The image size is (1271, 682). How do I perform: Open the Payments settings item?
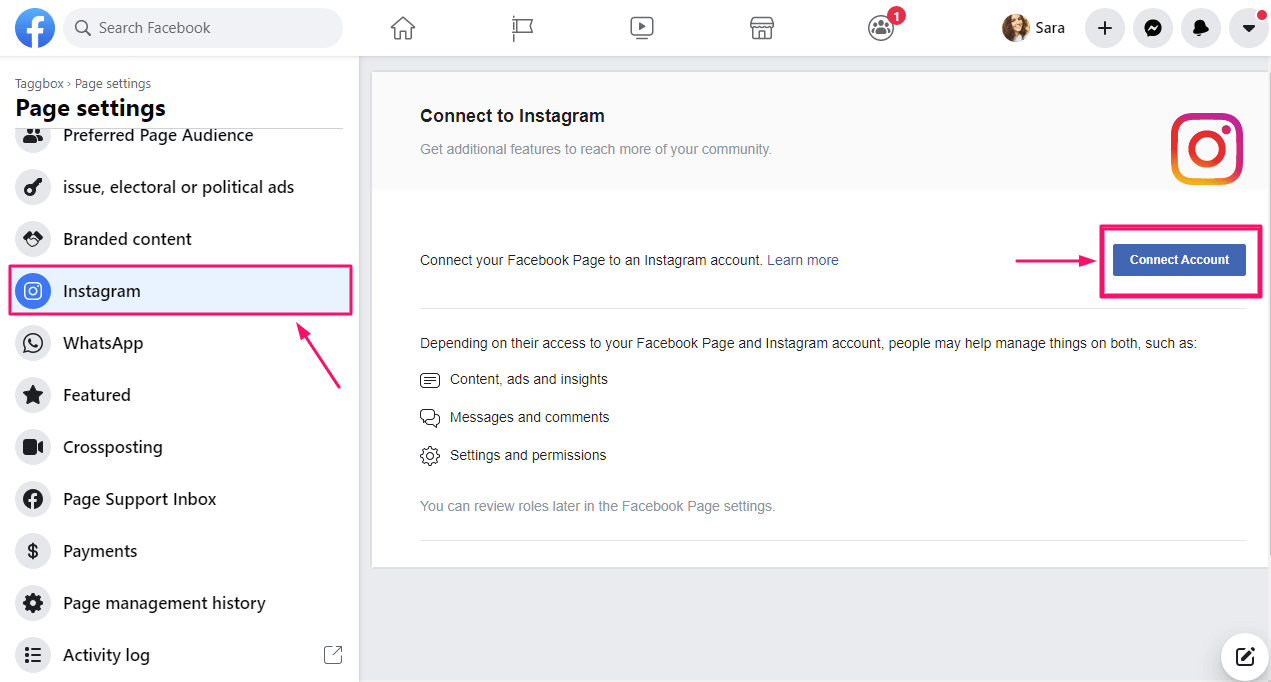100,551
